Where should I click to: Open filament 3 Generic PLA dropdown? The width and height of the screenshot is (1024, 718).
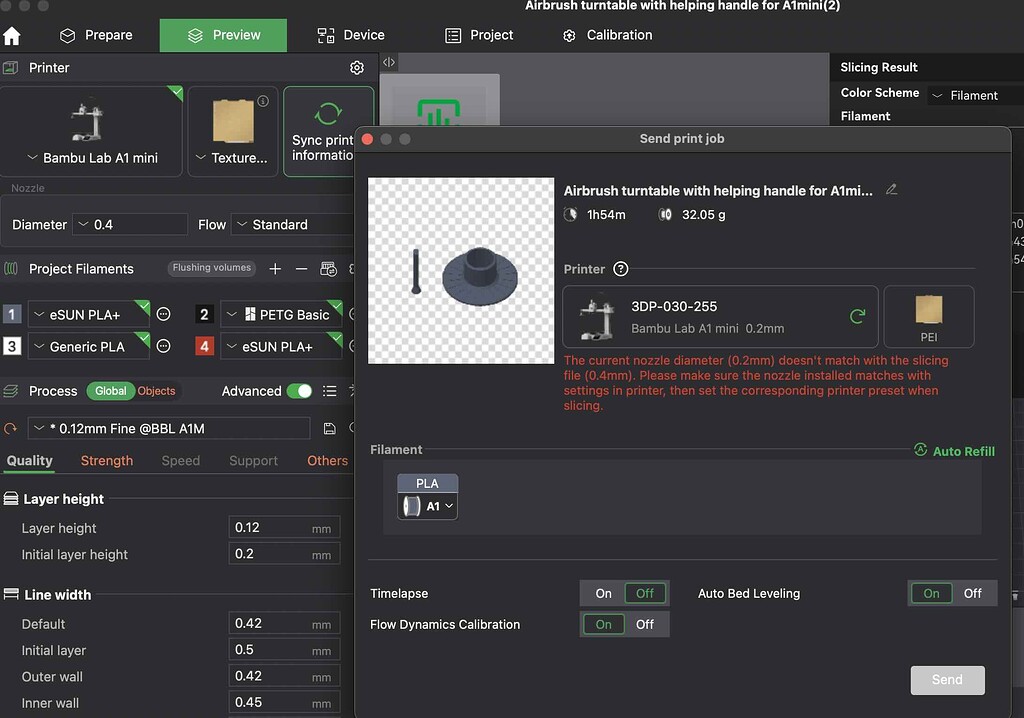(x=88, y=346)
